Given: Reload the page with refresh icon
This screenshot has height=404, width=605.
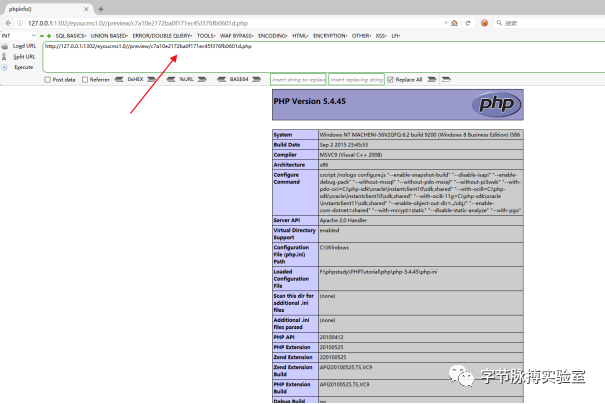Looking at the screenshot, I should click(x=468, y=23).
